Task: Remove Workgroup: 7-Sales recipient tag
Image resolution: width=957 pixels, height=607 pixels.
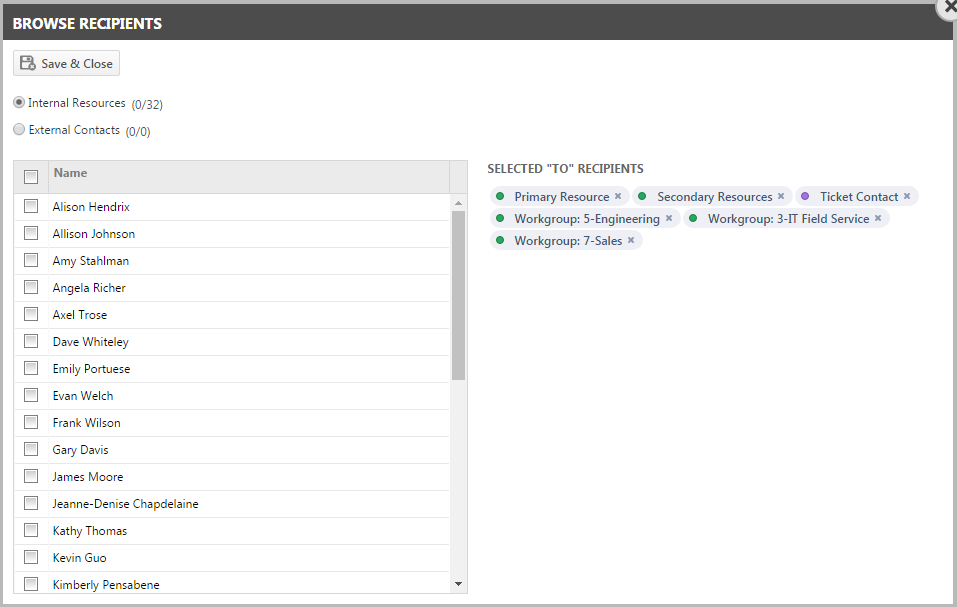Action: (631, 240)
